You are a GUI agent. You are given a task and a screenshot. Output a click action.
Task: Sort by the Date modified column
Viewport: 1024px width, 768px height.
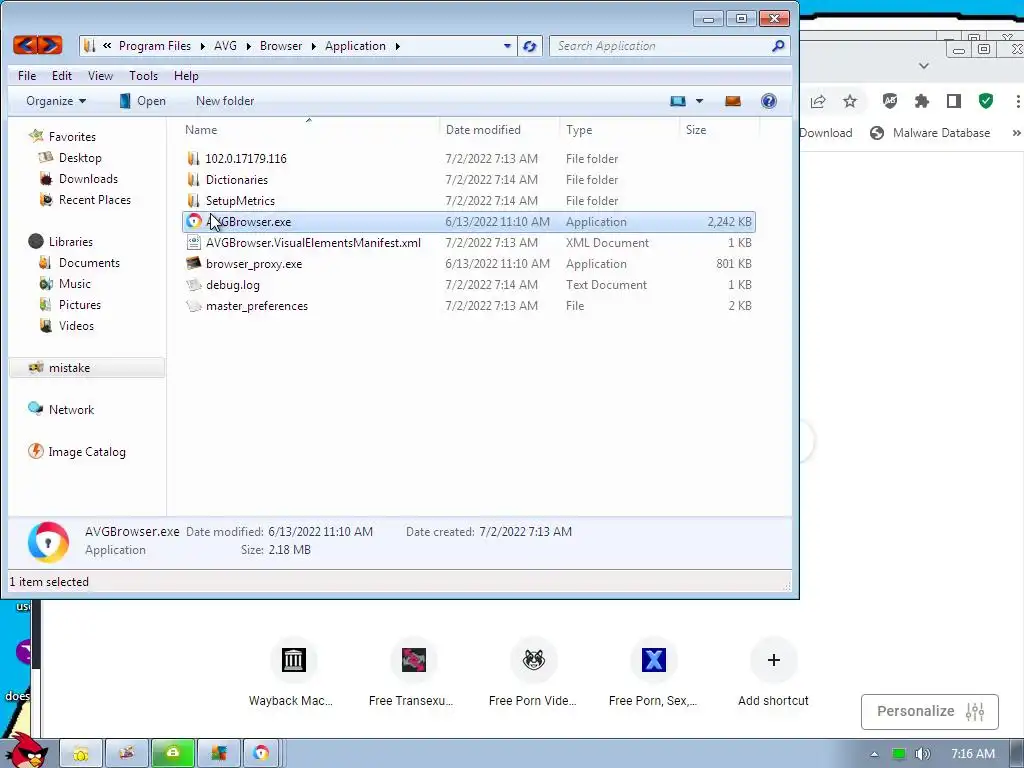coord(499,129)
